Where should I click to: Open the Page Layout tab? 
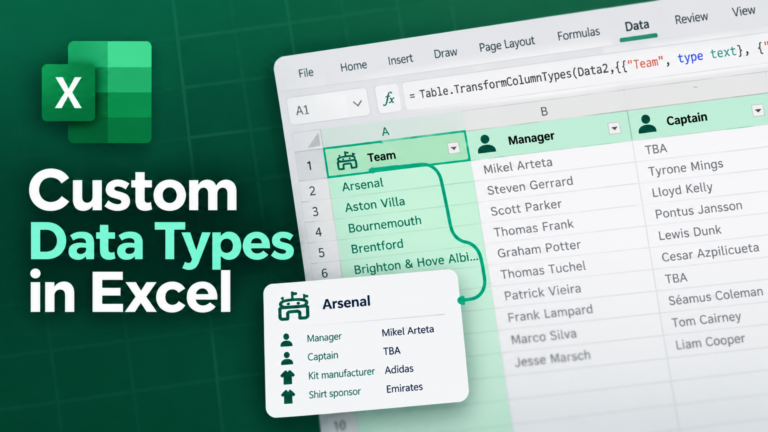point(506,45)
